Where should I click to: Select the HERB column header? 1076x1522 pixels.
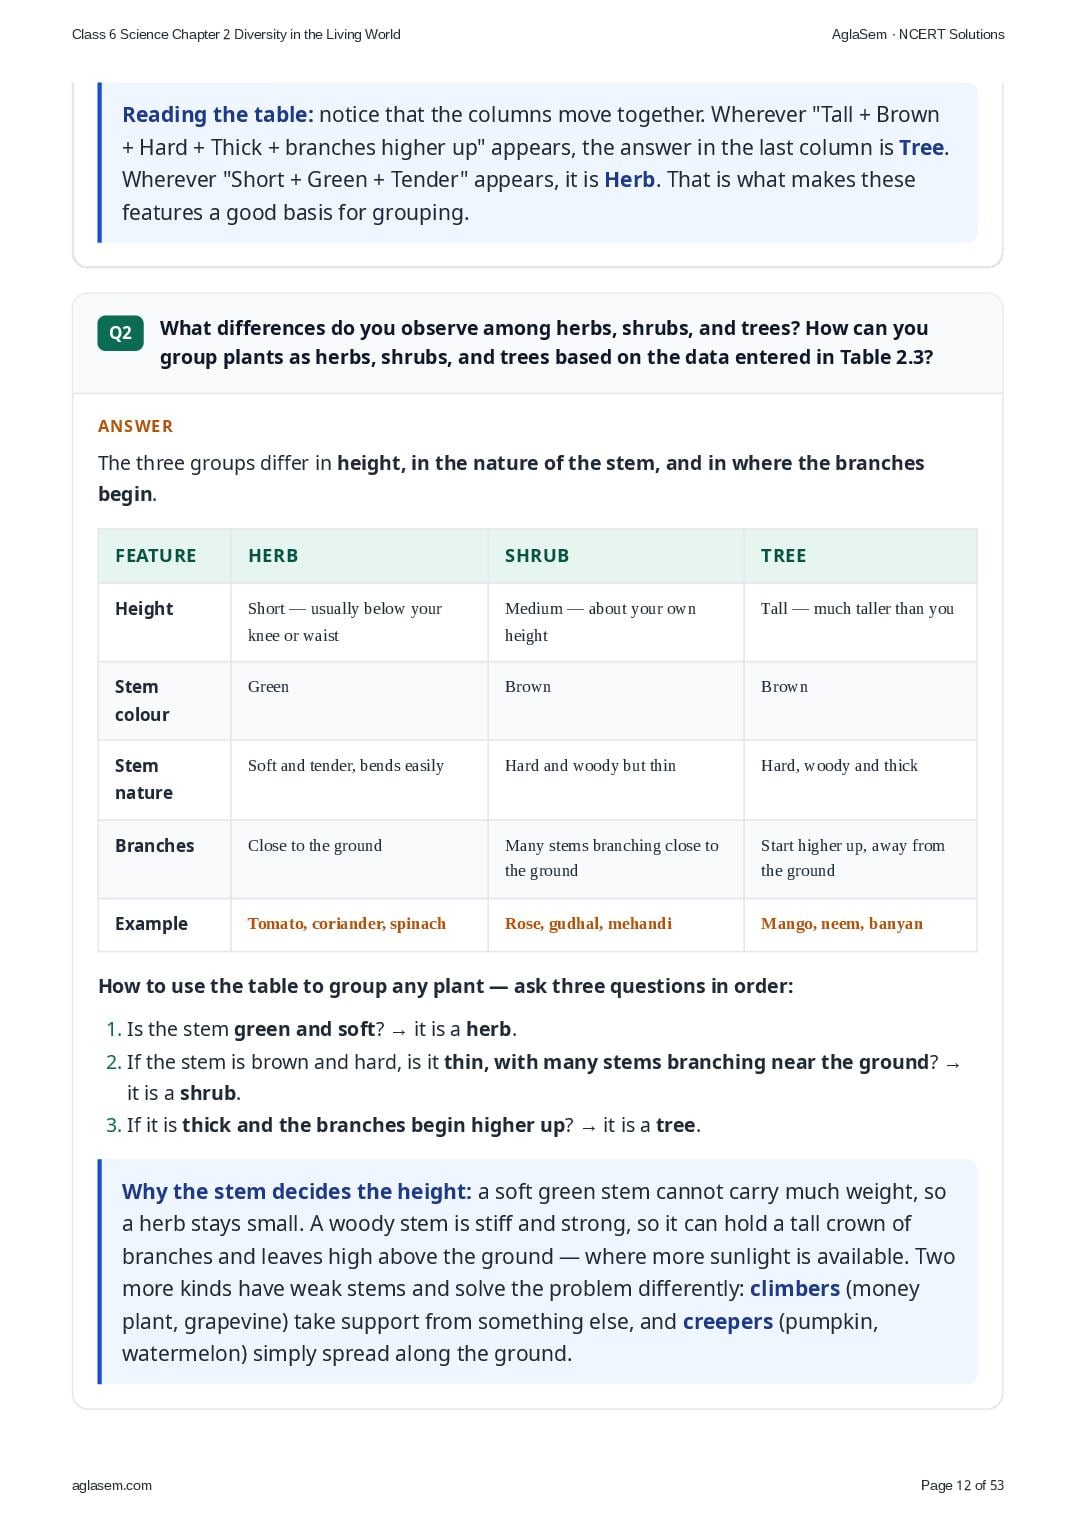click(359, 556)
